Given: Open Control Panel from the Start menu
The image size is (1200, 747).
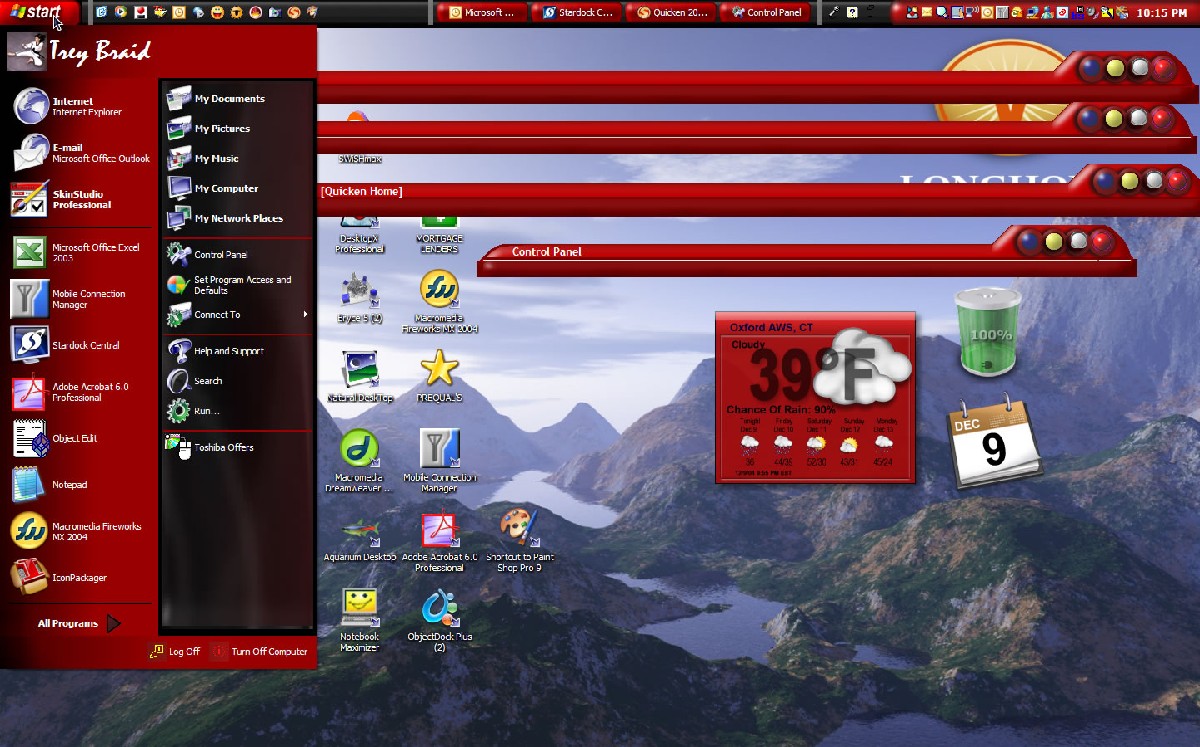Looking at the screenshot, I should coord(237,254).
